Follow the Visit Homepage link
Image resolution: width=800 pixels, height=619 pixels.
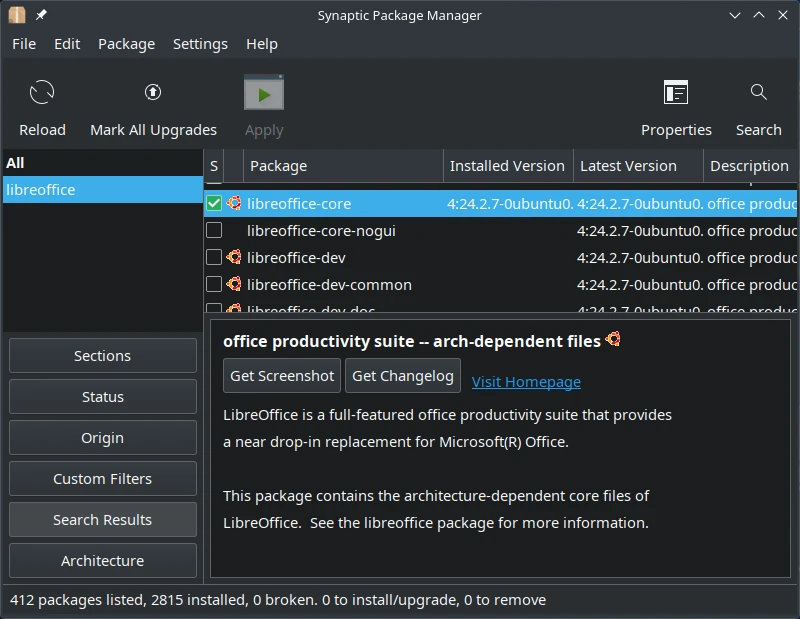click(526, 382)
